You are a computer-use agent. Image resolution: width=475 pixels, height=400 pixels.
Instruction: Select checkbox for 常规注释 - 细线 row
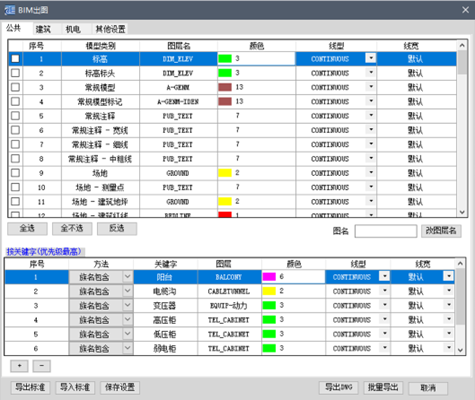pos(15,144)
